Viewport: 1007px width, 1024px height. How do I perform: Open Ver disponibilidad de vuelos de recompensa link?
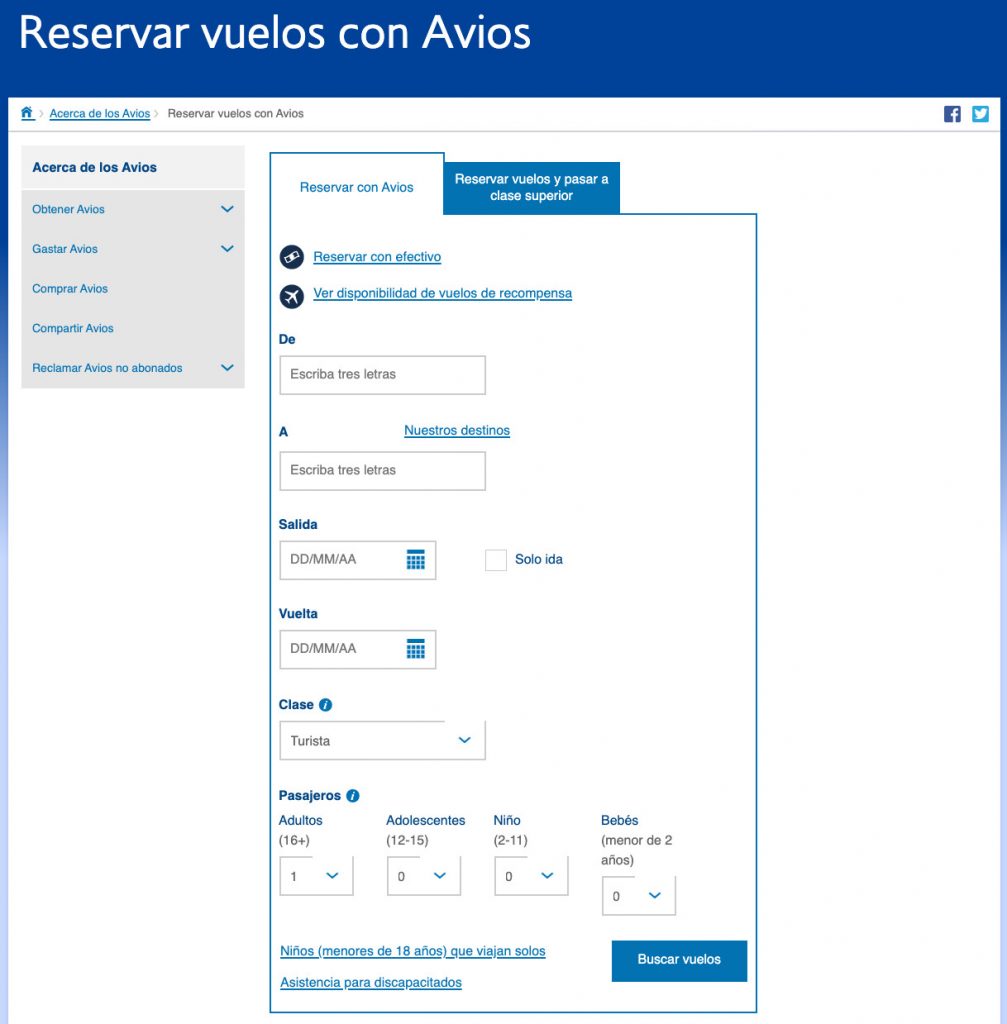click(442, 293)
